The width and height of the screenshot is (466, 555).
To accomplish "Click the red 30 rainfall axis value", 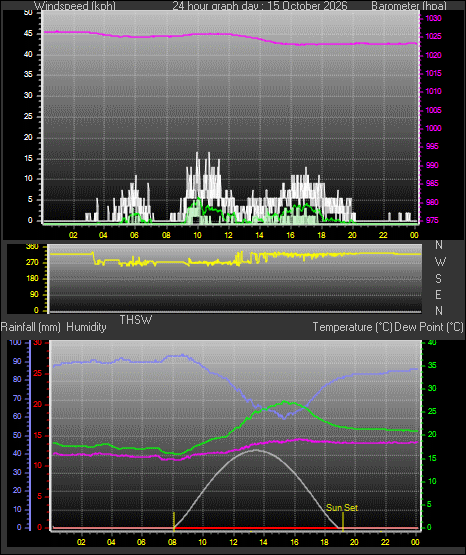I will coord(37,343).
